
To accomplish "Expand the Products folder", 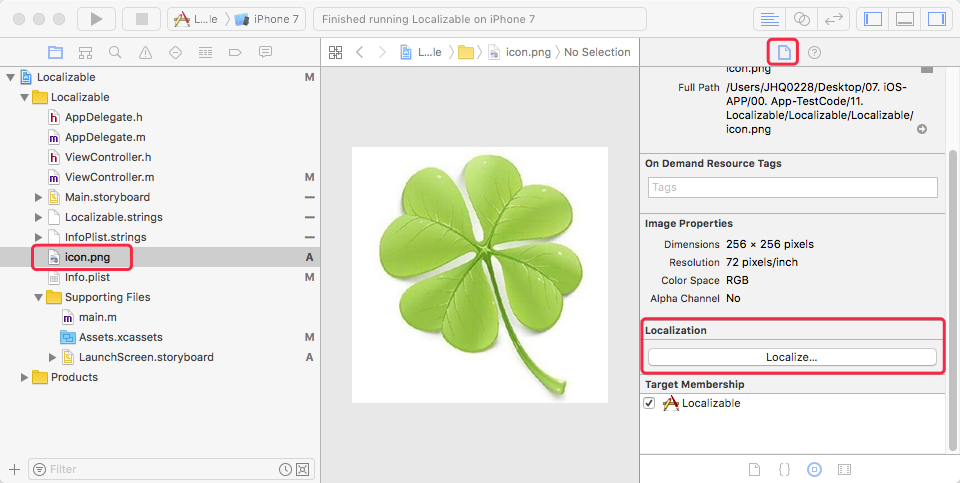I will tap(25, 377).
